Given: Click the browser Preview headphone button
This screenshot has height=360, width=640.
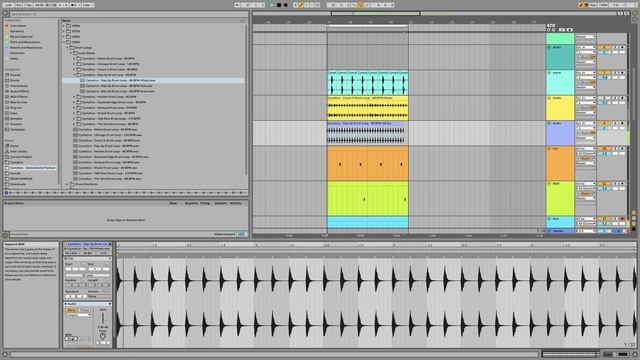Looking at the screenshot, I should 6,193.
